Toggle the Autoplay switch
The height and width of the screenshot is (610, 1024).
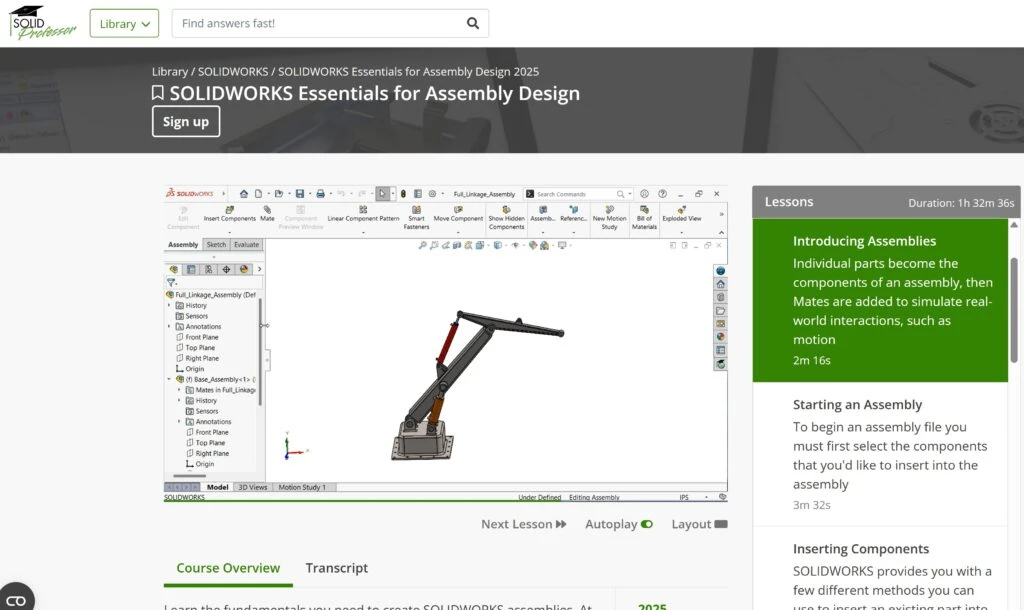pyautogui.click(x=646, y=524)
